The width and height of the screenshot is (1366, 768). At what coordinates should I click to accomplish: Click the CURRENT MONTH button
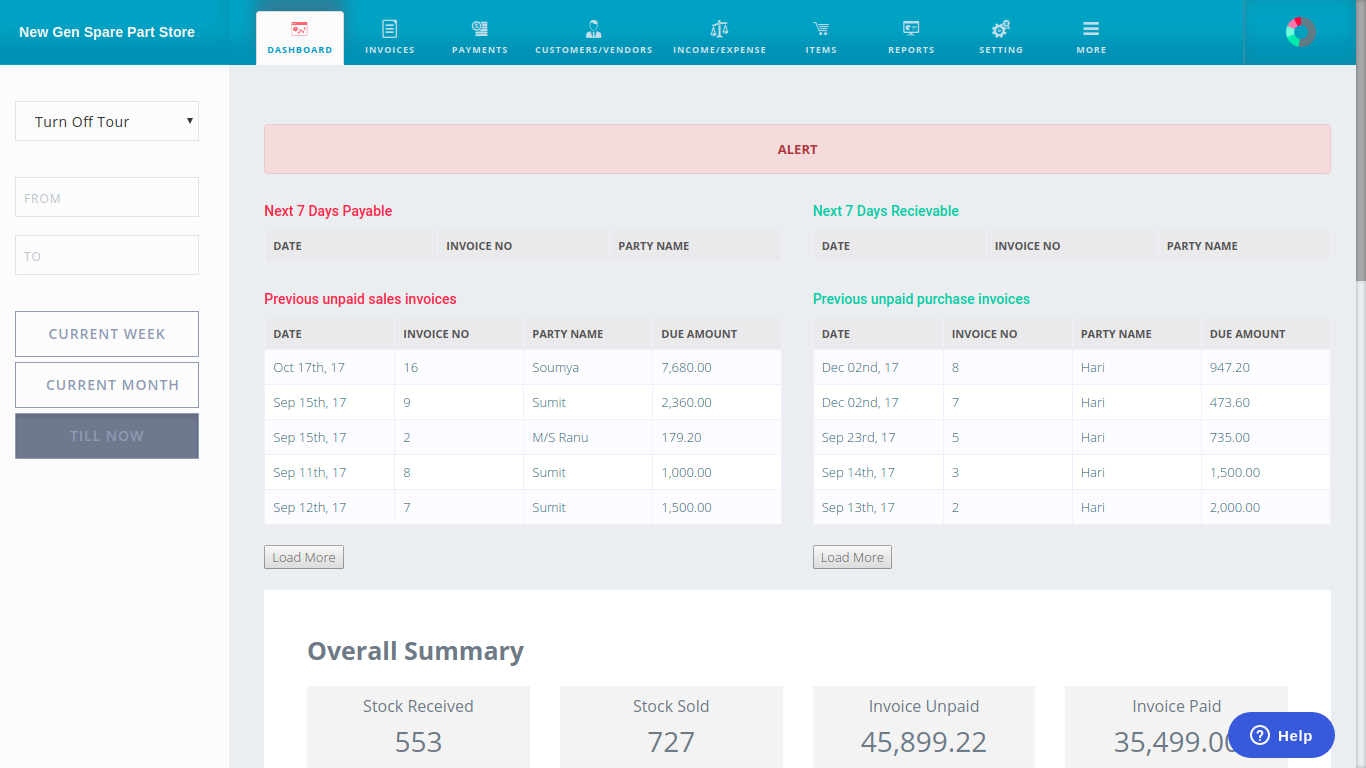point(107,385)
